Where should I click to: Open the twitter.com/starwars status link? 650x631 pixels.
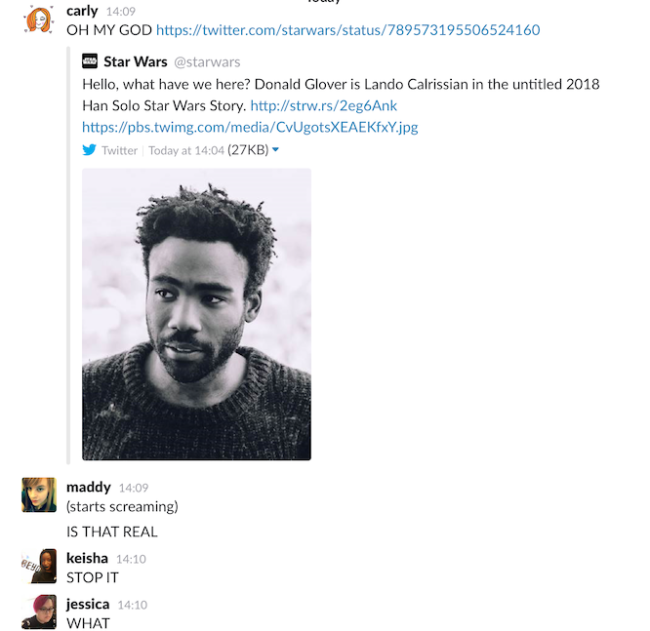[x=348, y=30]
